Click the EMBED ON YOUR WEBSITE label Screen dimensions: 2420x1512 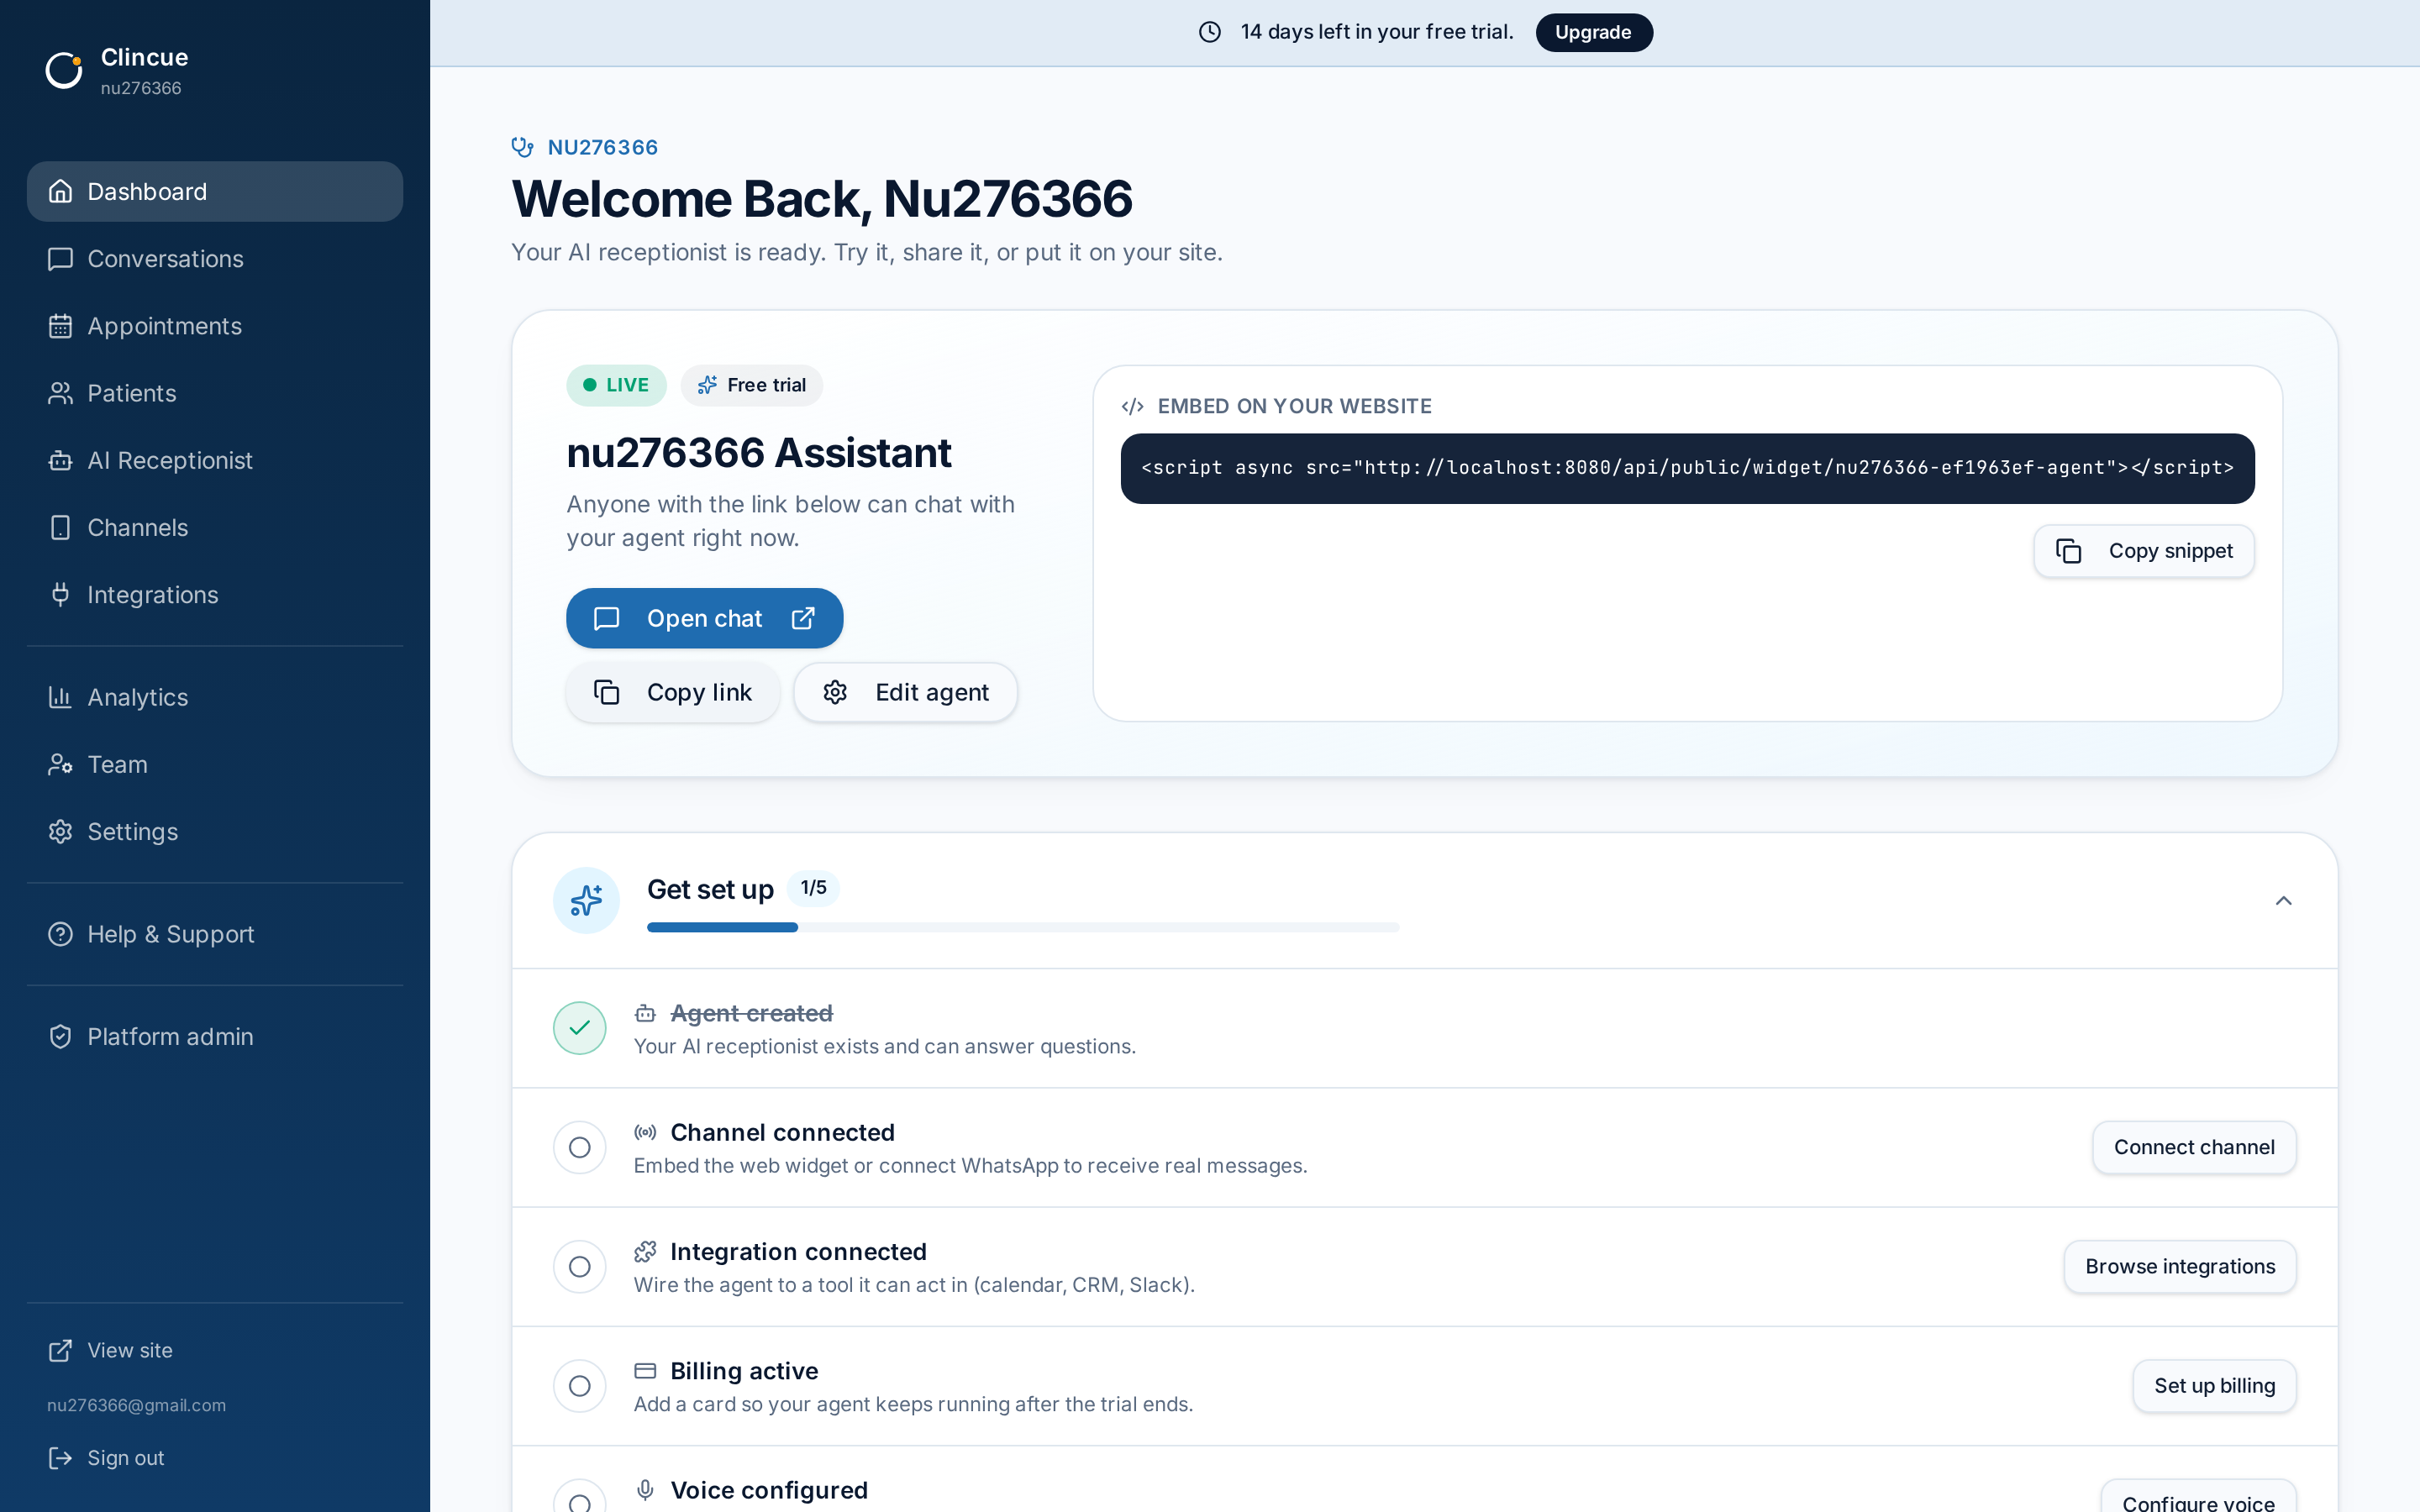1294,406
